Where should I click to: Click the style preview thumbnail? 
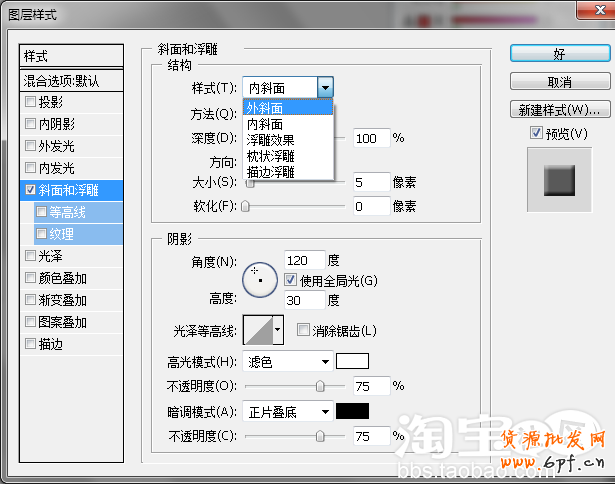[559, 180]
